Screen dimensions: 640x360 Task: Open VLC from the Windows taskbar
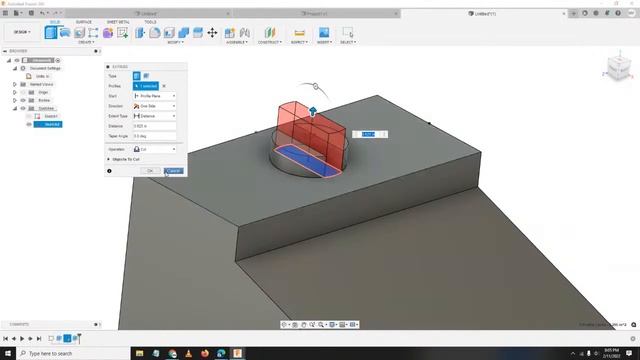coord(189,353)
